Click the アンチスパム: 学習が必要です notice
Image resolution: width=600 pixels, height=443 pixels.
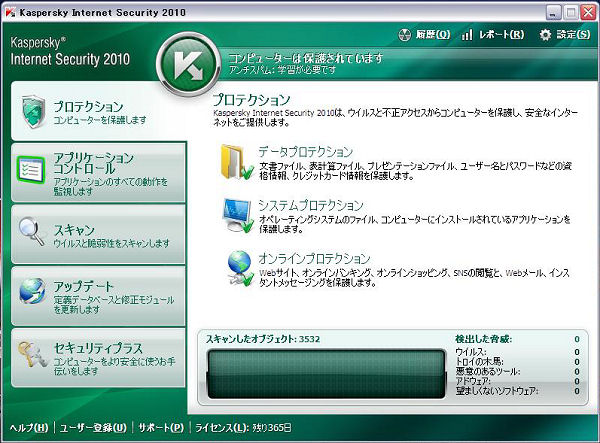(x=282, y=70)
